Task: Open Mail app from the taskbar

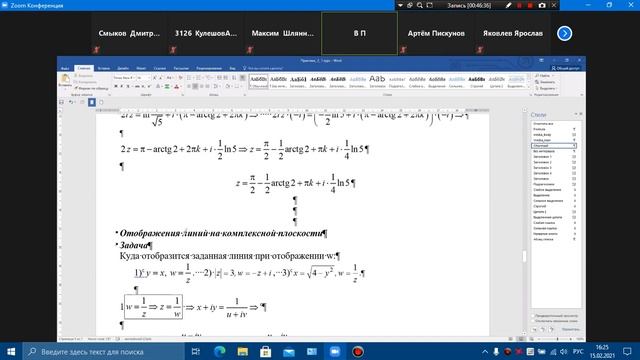Action: 289,351
